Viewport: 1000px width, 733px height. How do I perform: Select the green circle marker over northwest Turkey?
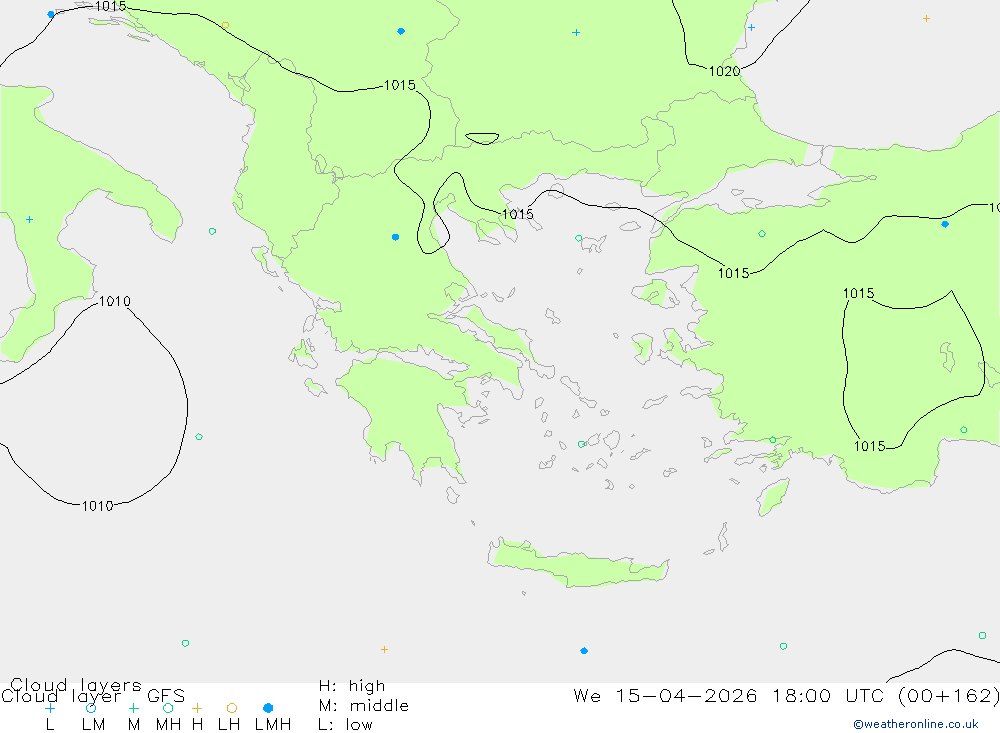click(x=761, y=234)
